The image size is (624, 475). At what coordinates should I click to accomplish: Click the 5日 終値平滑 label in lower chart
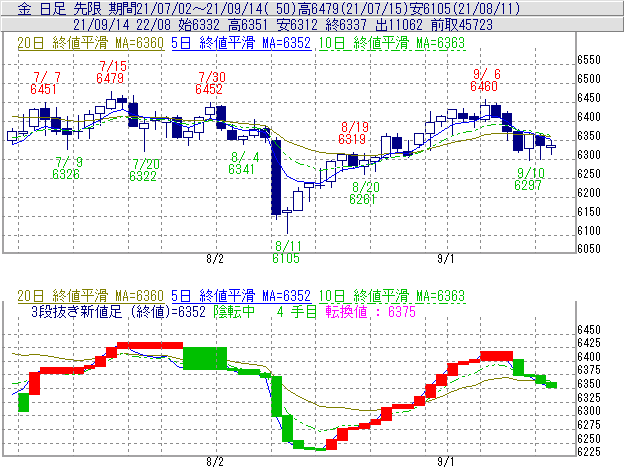click(241, 296)
